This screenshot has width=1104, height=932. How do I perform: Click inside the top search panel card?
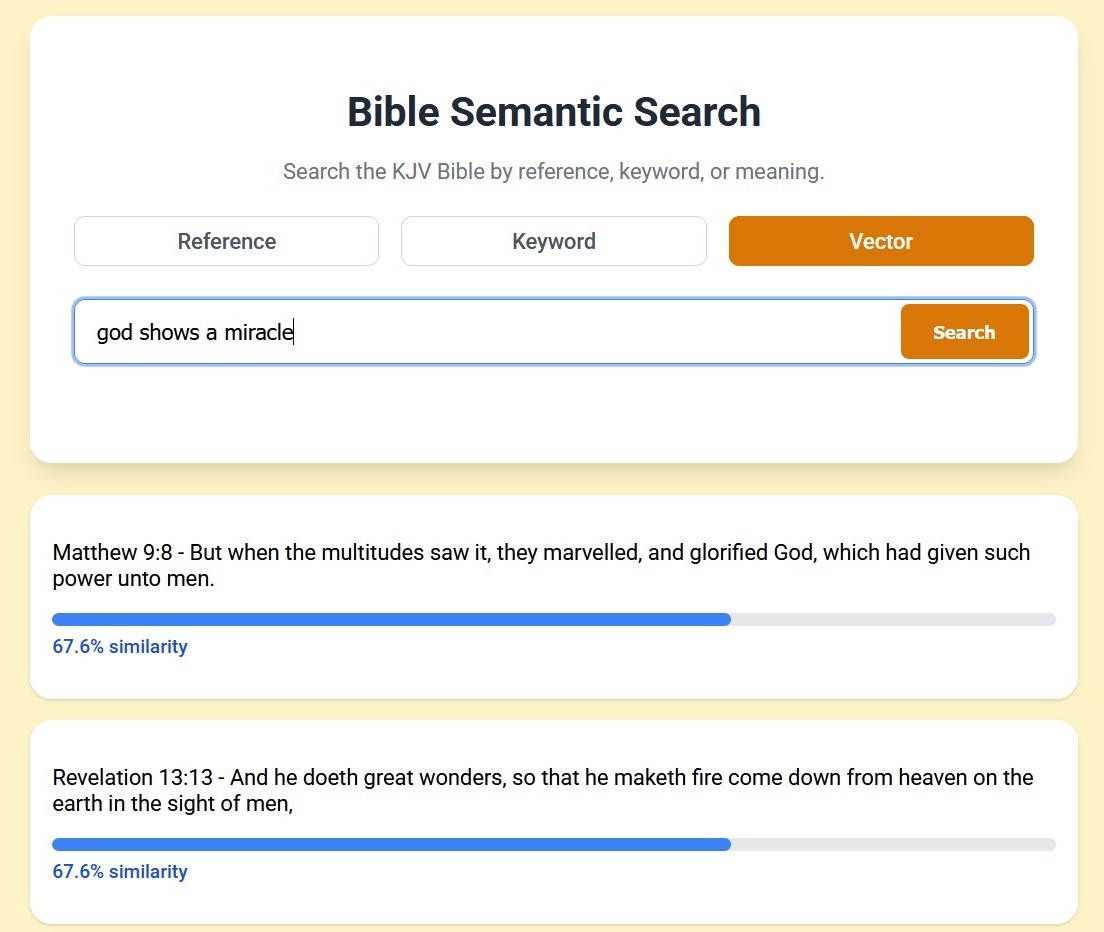tap(552, 420)
